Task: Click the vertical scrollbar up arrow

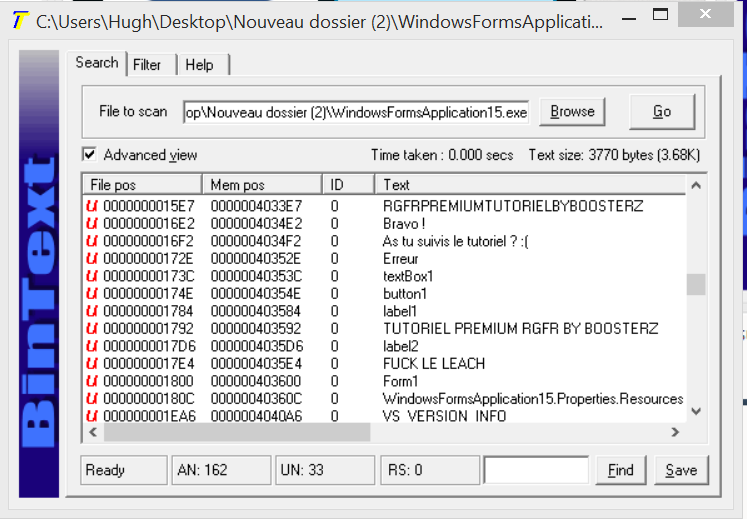Action: click(696, 185)
